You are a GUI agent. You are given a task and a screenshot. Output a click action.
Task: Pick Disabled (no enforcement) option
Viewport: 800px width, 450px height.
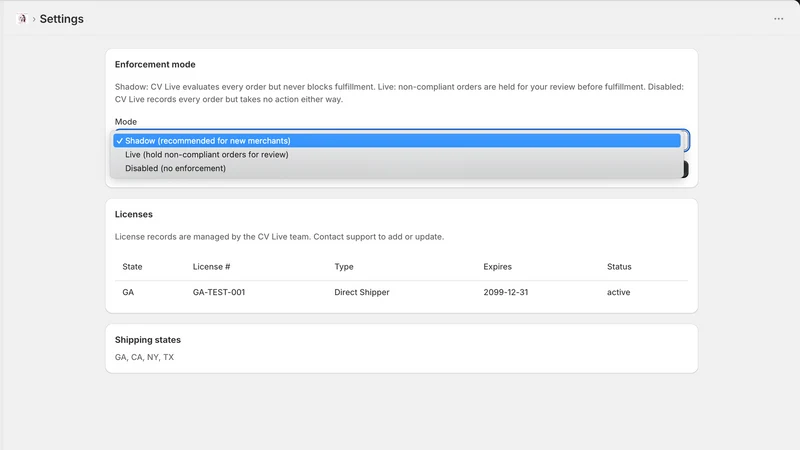[397, 168]
